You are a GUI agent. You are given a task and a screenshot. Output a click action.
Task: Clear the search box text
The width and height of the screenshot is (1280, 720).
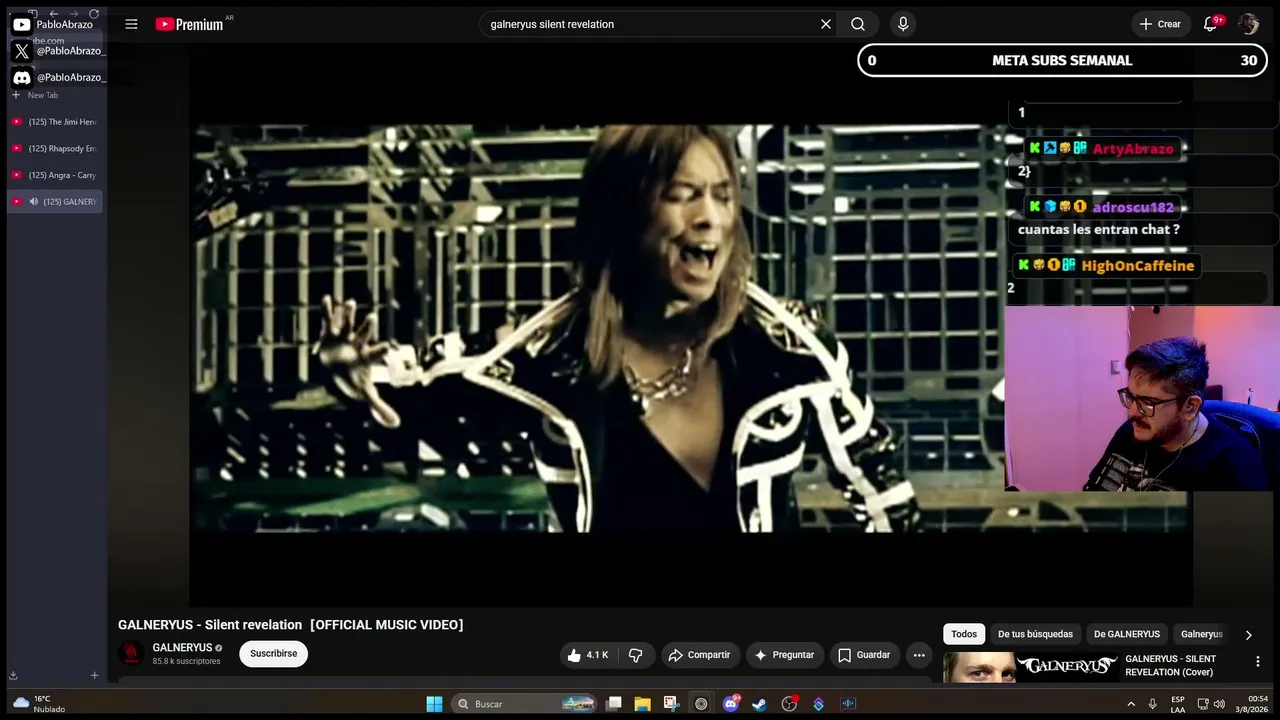pyautogui.click(x=826, y=24)
